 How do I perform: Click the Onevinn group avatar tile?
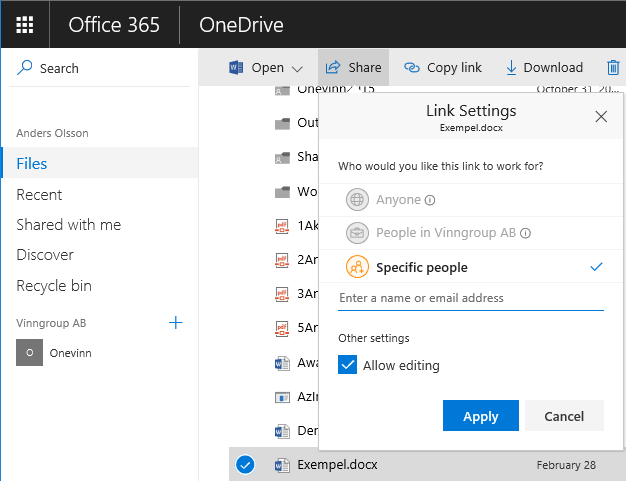click(30, 353)
